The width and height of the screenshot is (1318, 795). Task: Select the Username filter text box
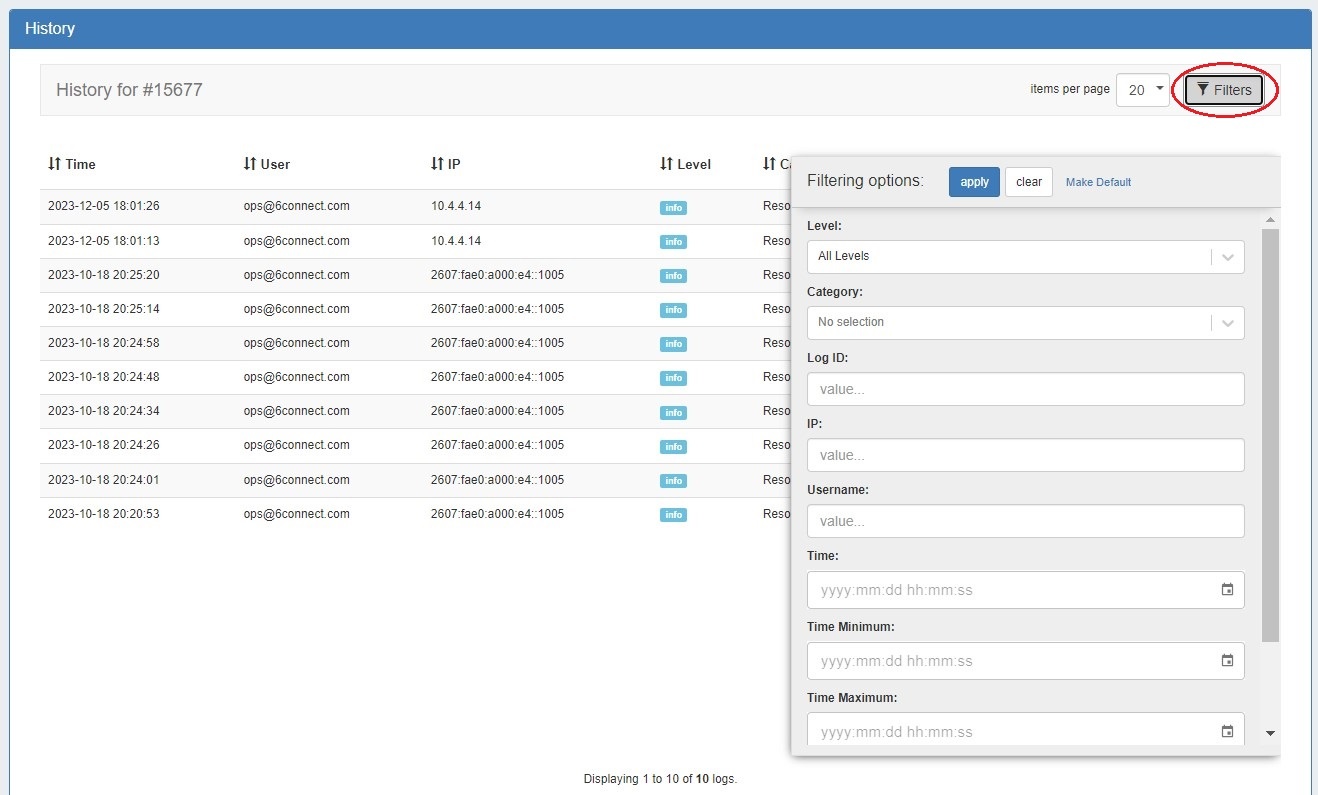point(1025,521)
